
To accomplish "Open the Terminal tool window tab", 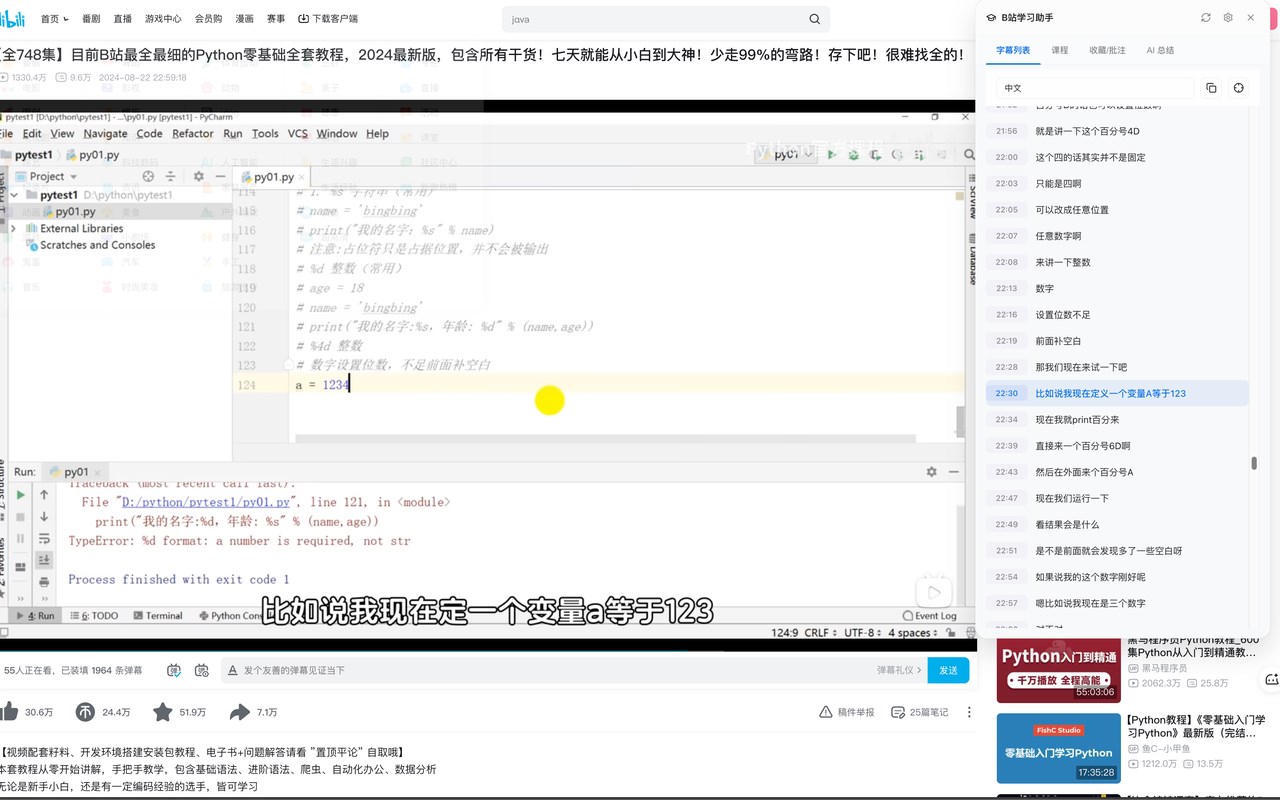I will [x=157, y=616].
